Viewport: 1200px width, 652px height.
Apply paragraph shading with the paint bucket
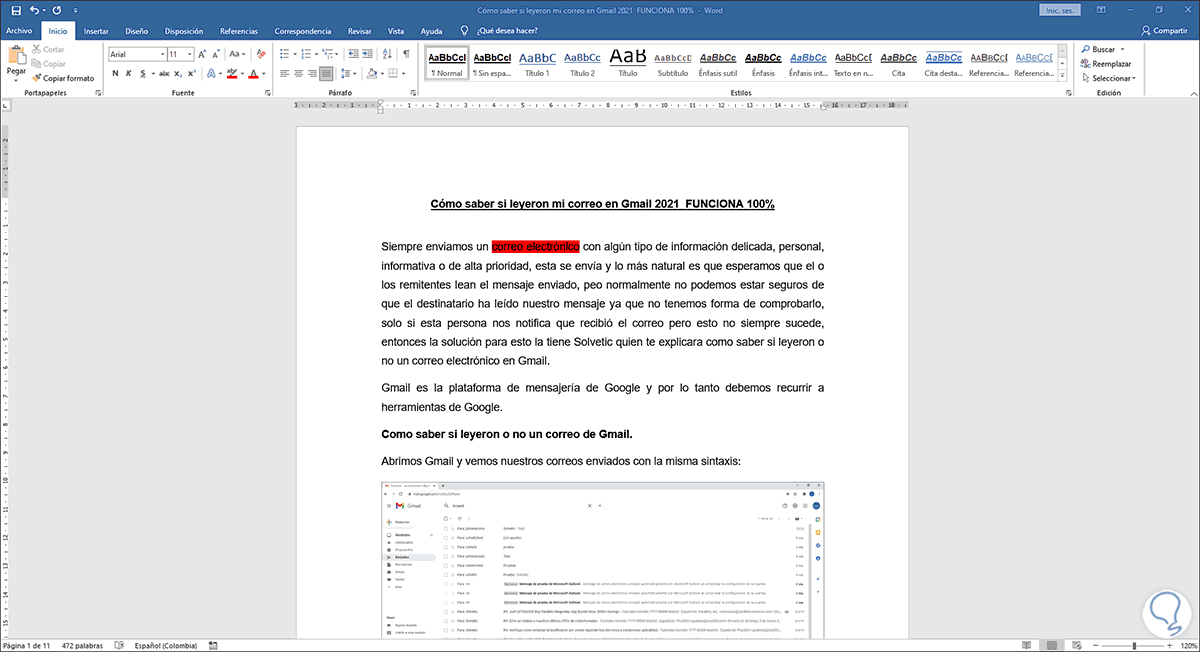[x=372, y=73]
